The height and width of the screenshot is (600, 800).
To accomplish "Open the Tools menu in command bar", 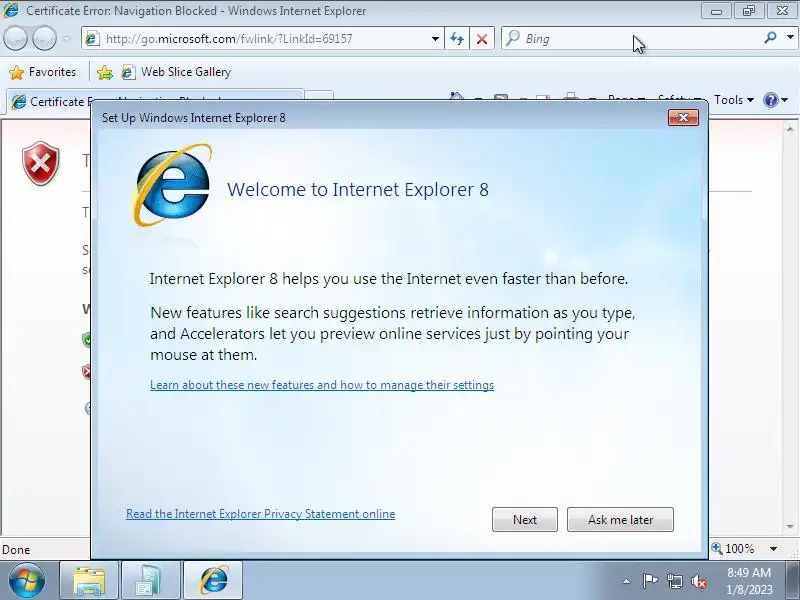I will coord(734,100).
